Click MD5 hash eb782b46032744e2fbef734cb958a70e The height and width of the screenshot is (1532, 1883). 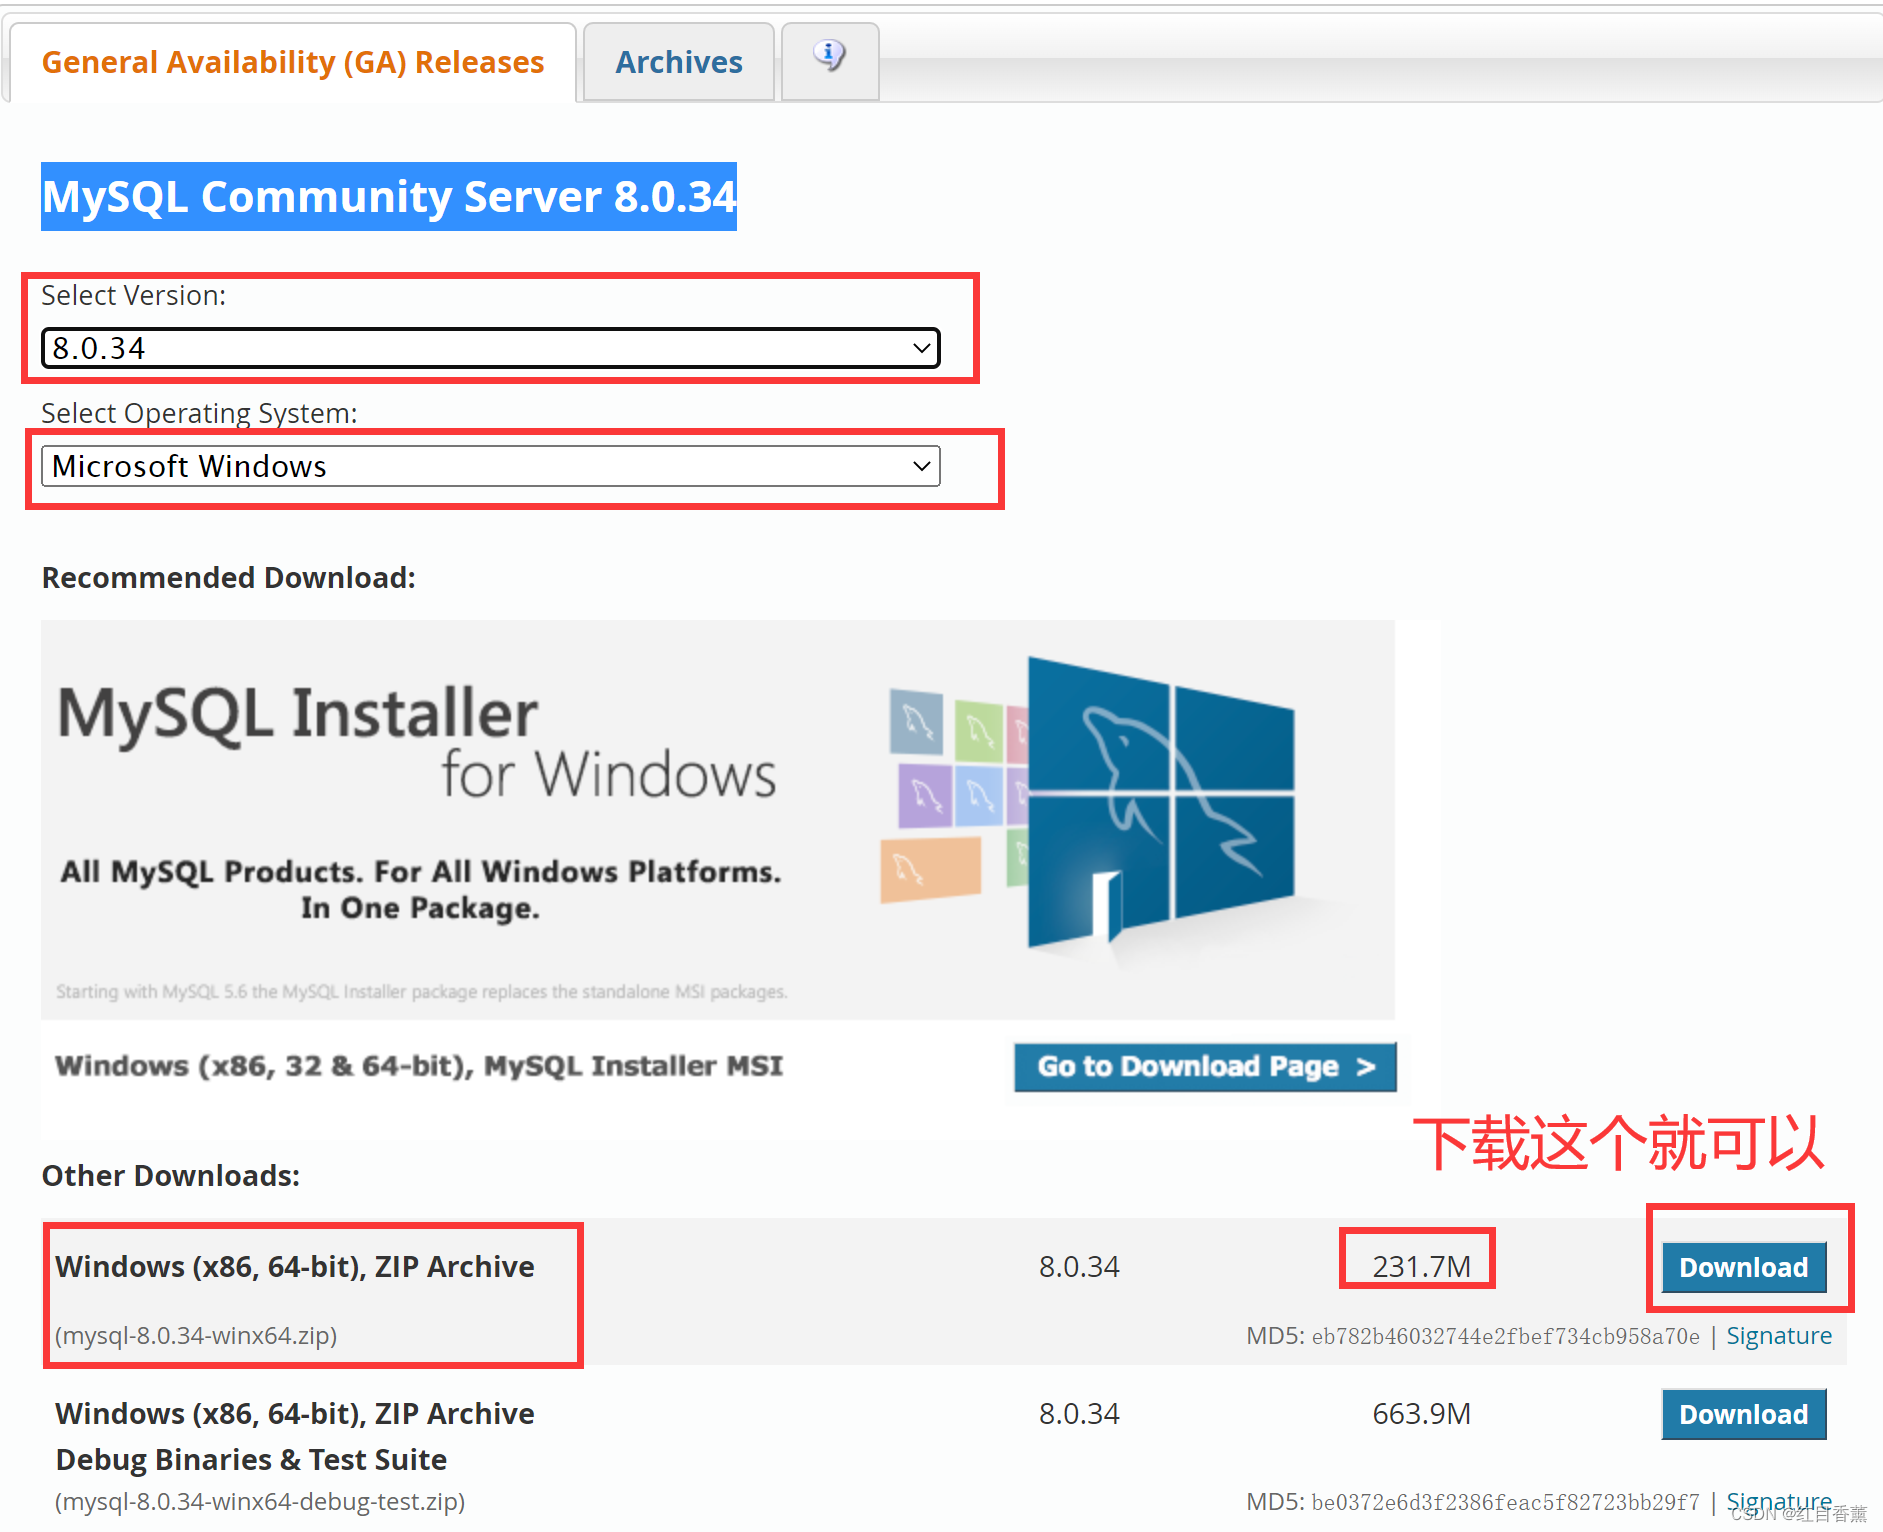1505,1336
